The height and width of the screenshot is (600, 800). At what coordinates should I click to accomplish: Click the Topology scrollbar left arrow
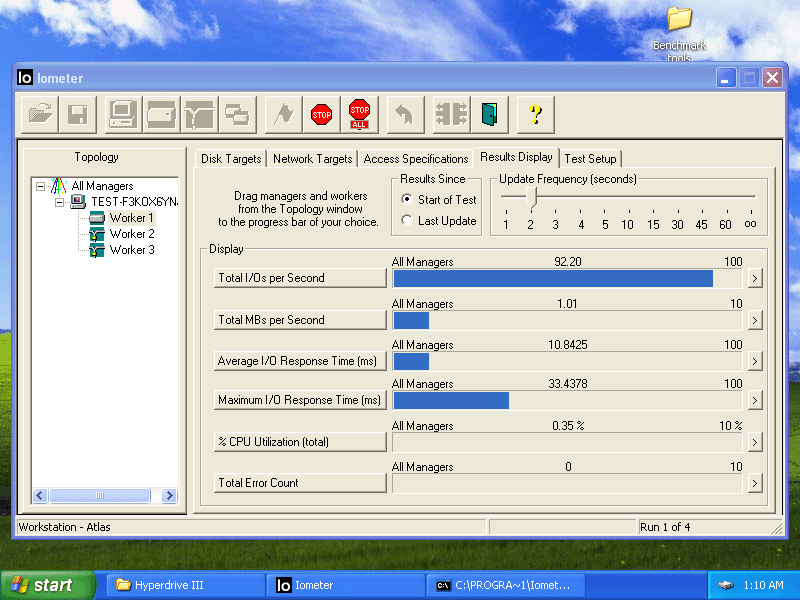(x=40, y=495)
